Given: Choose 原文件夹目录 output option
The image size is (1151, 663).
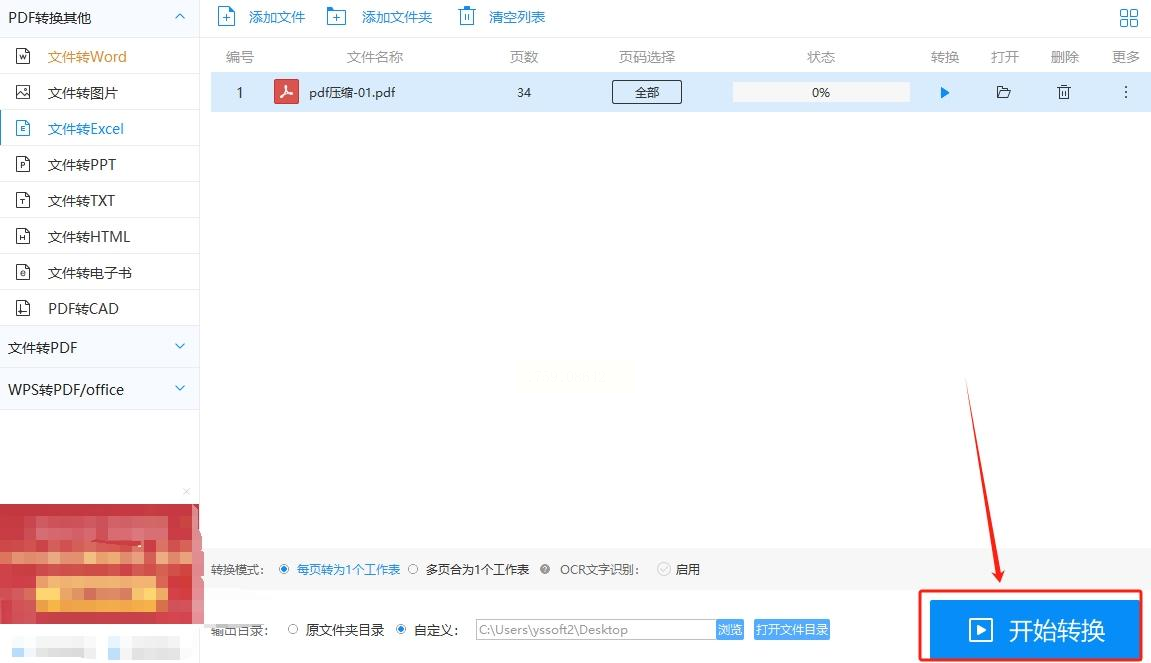Looking at the screenshot, I should [x=293, y=629].
